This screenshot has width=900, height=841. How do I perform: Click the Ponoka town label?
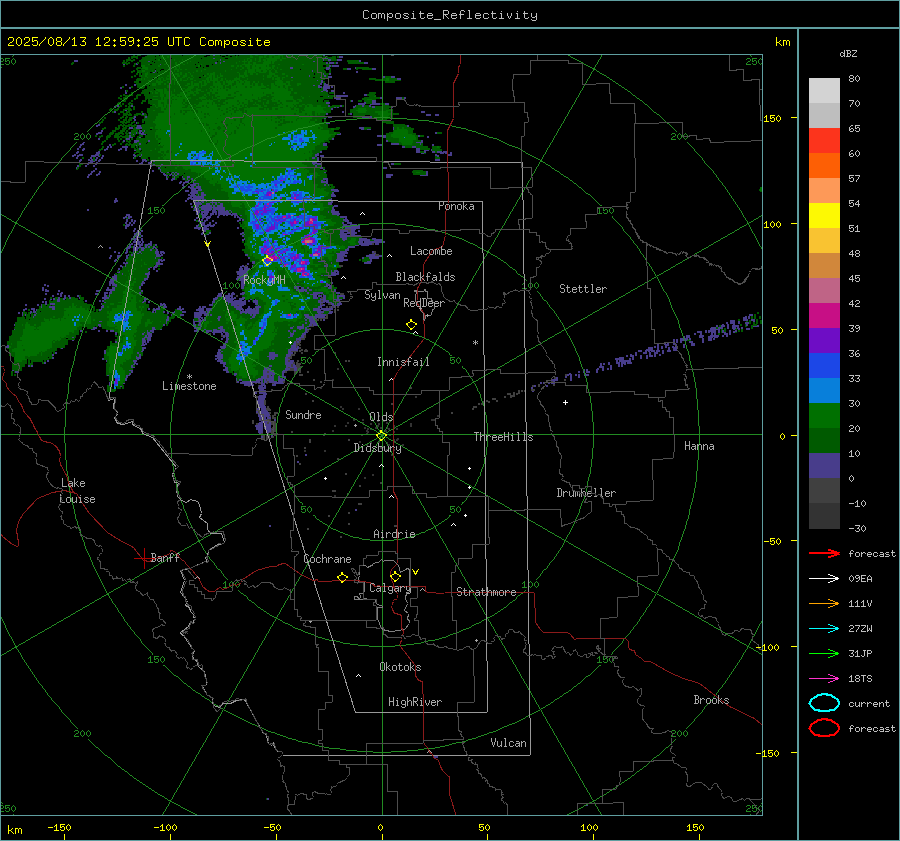click(456, 206)
